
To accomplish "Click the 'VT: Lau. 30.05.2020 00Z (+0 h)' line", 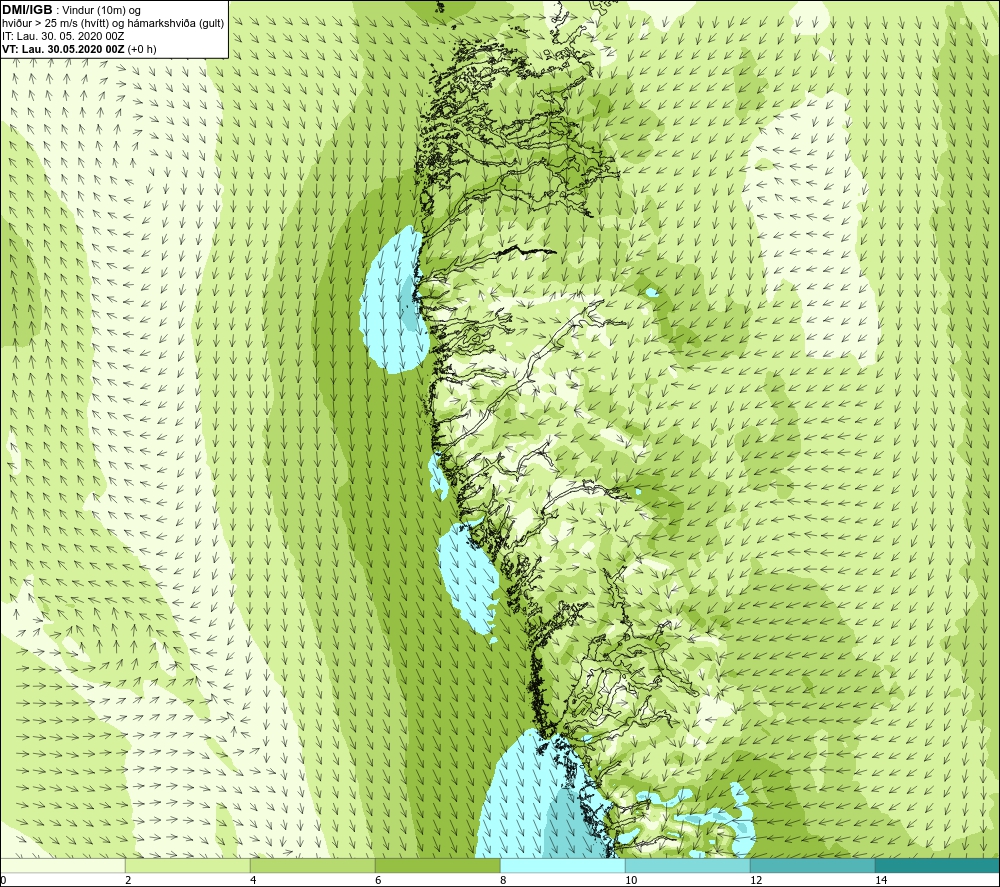I will click(x=79, y=49).
